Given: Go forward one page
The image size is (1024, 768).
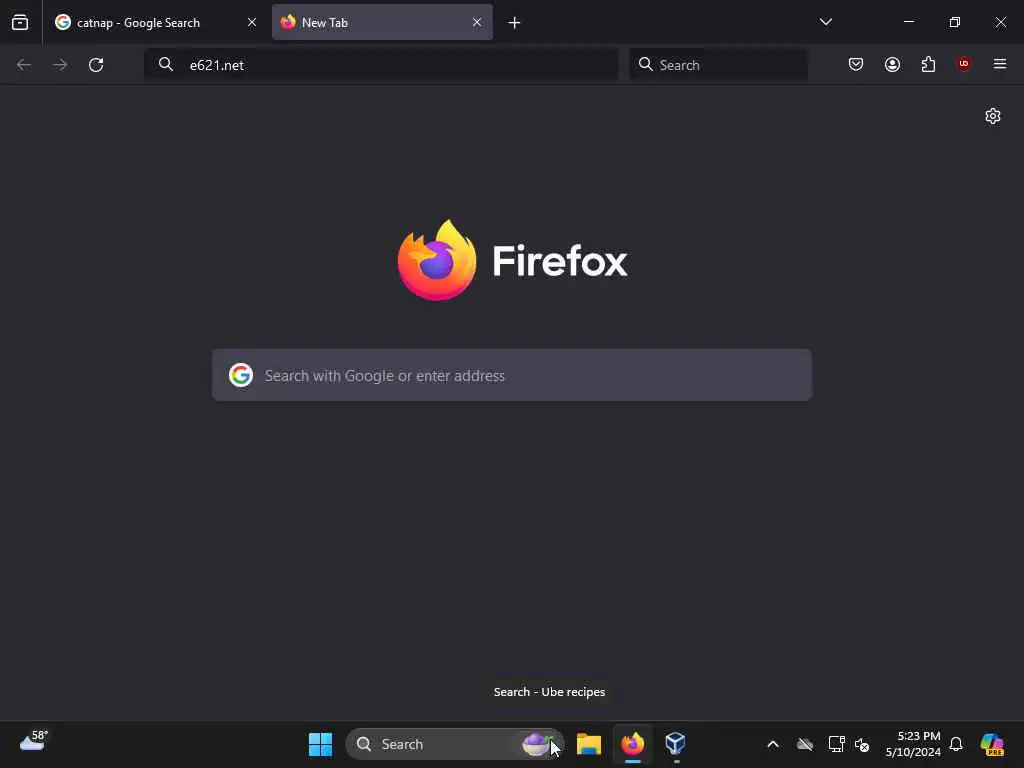Looking at the screenshot, I should (60, 65).
